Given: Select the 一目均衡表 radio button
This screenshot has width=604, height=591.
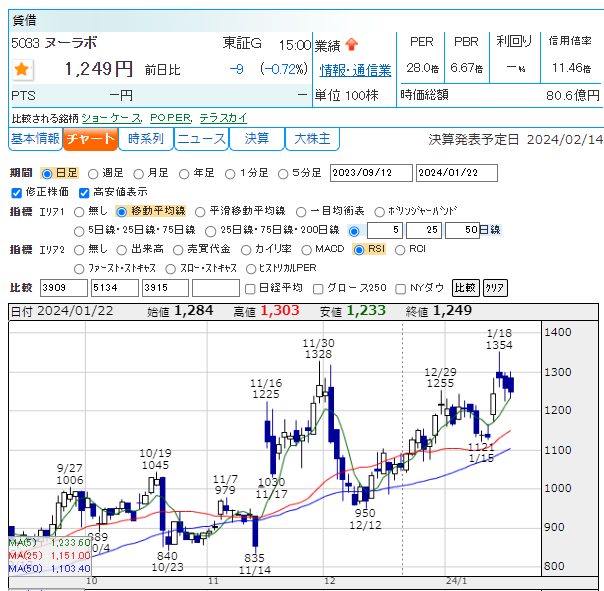Looking at the screenshot, I should (301, 212).
